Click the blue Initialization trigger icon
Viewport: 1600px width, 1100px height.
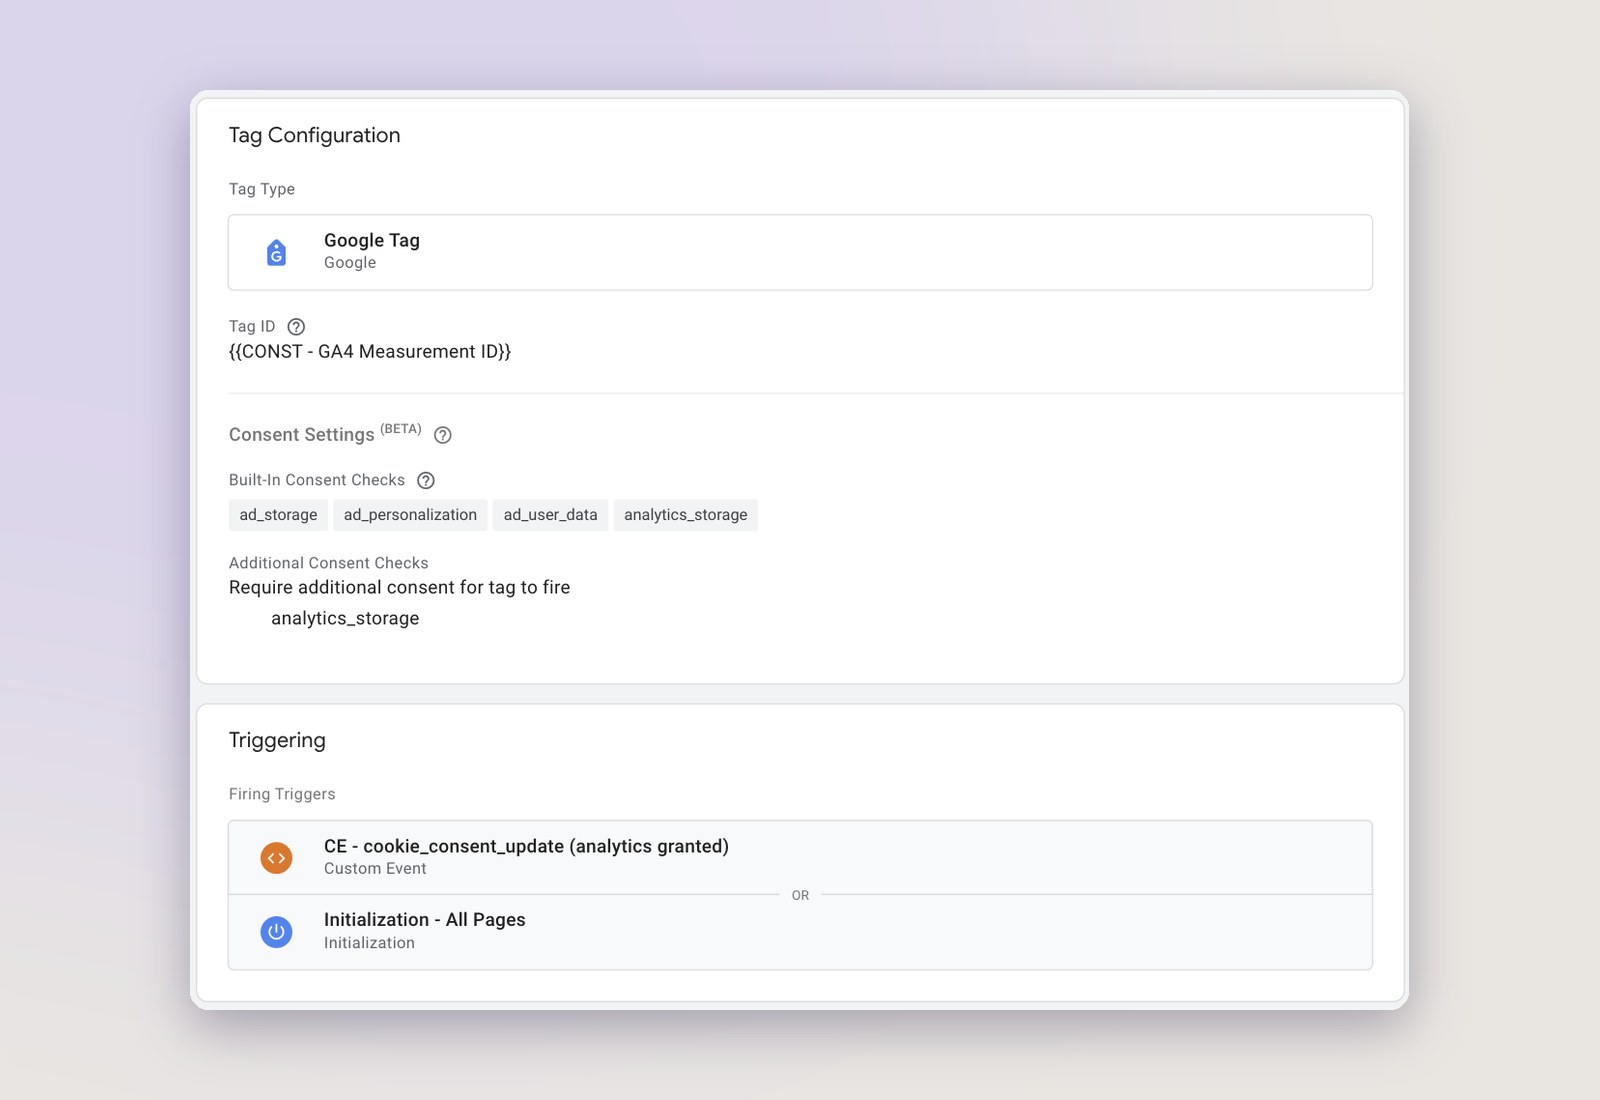click(x=276, y=932)
